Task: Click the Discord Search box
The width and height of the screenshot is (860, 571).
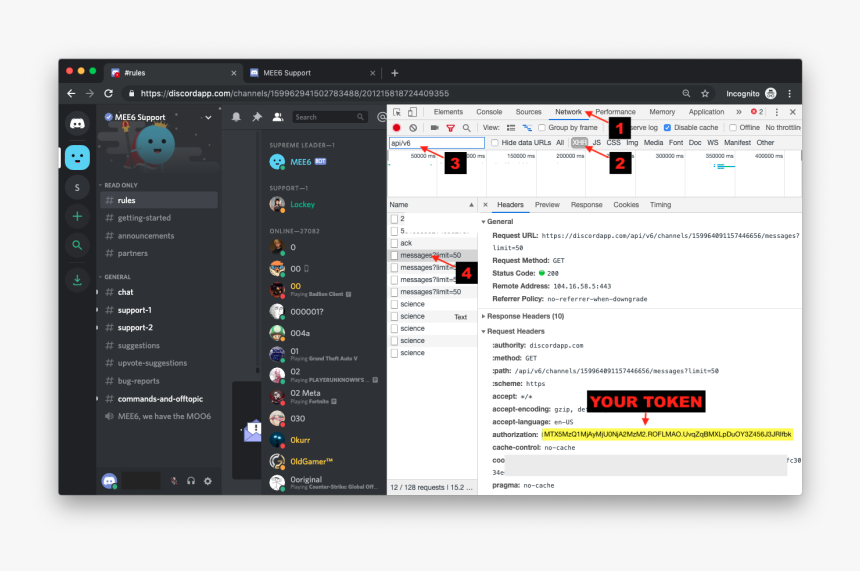Action: tap(329, 117)
